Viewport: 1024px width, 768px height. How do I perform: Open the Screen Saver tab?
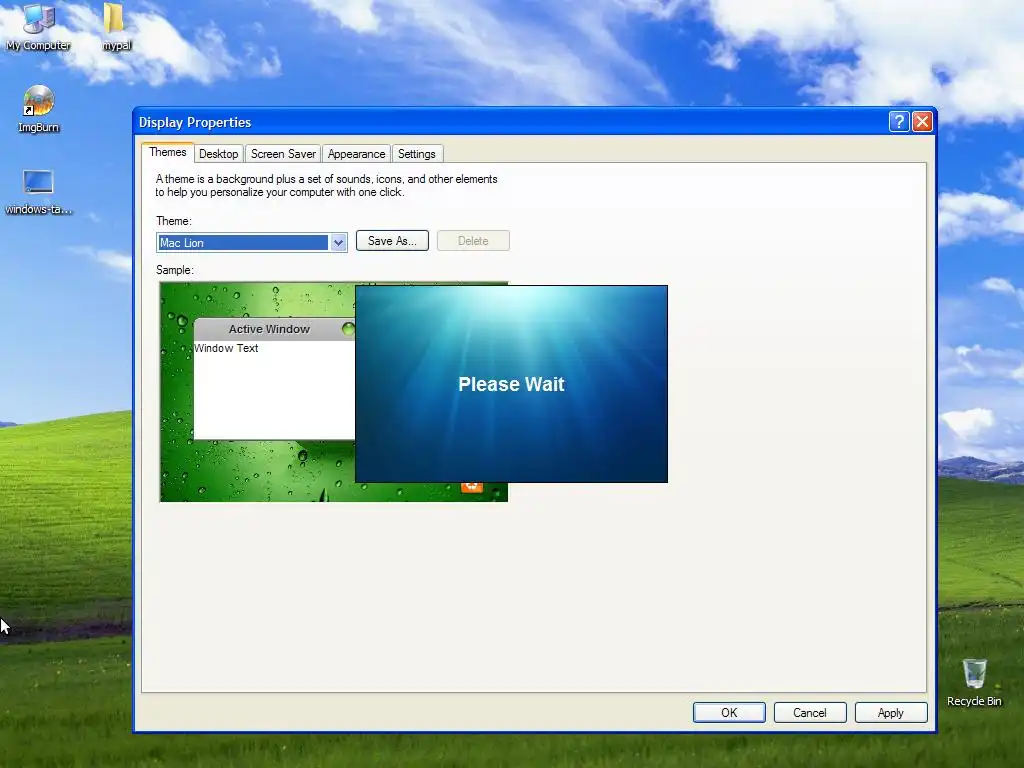pos(283,153)
